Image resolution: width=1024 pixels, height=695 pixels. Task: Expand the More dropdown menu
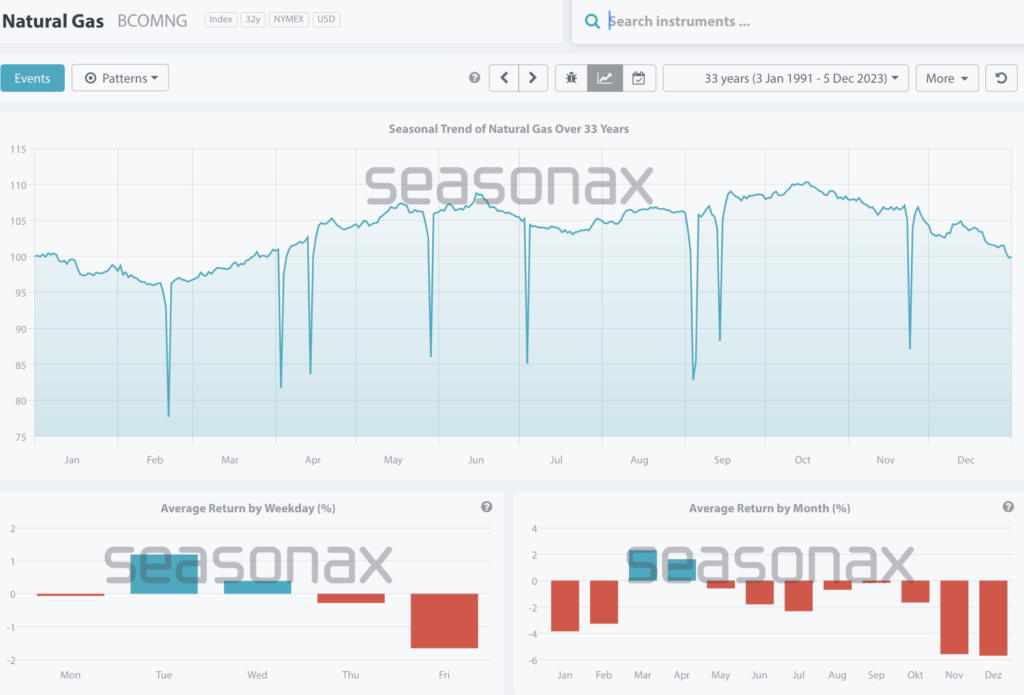[x=946, y=78]
